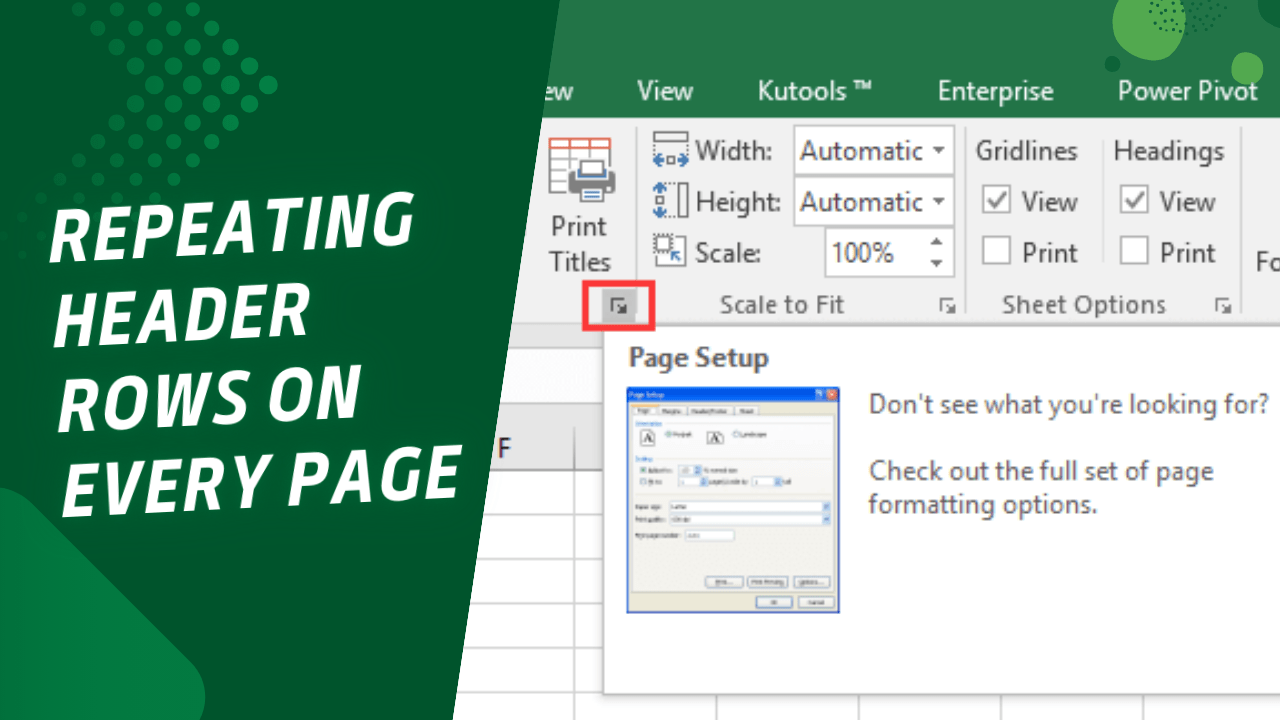Enable Print for Gridlines

point(996,251)
